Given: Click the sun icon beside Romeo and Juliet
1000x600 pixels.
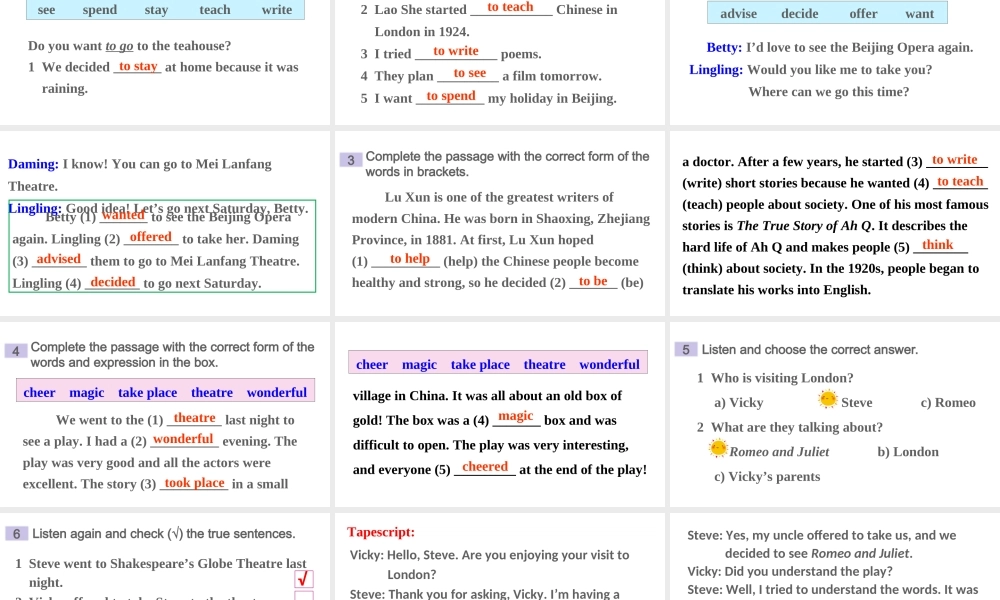Looking at the screenshot, I should [x=717, y=448].
